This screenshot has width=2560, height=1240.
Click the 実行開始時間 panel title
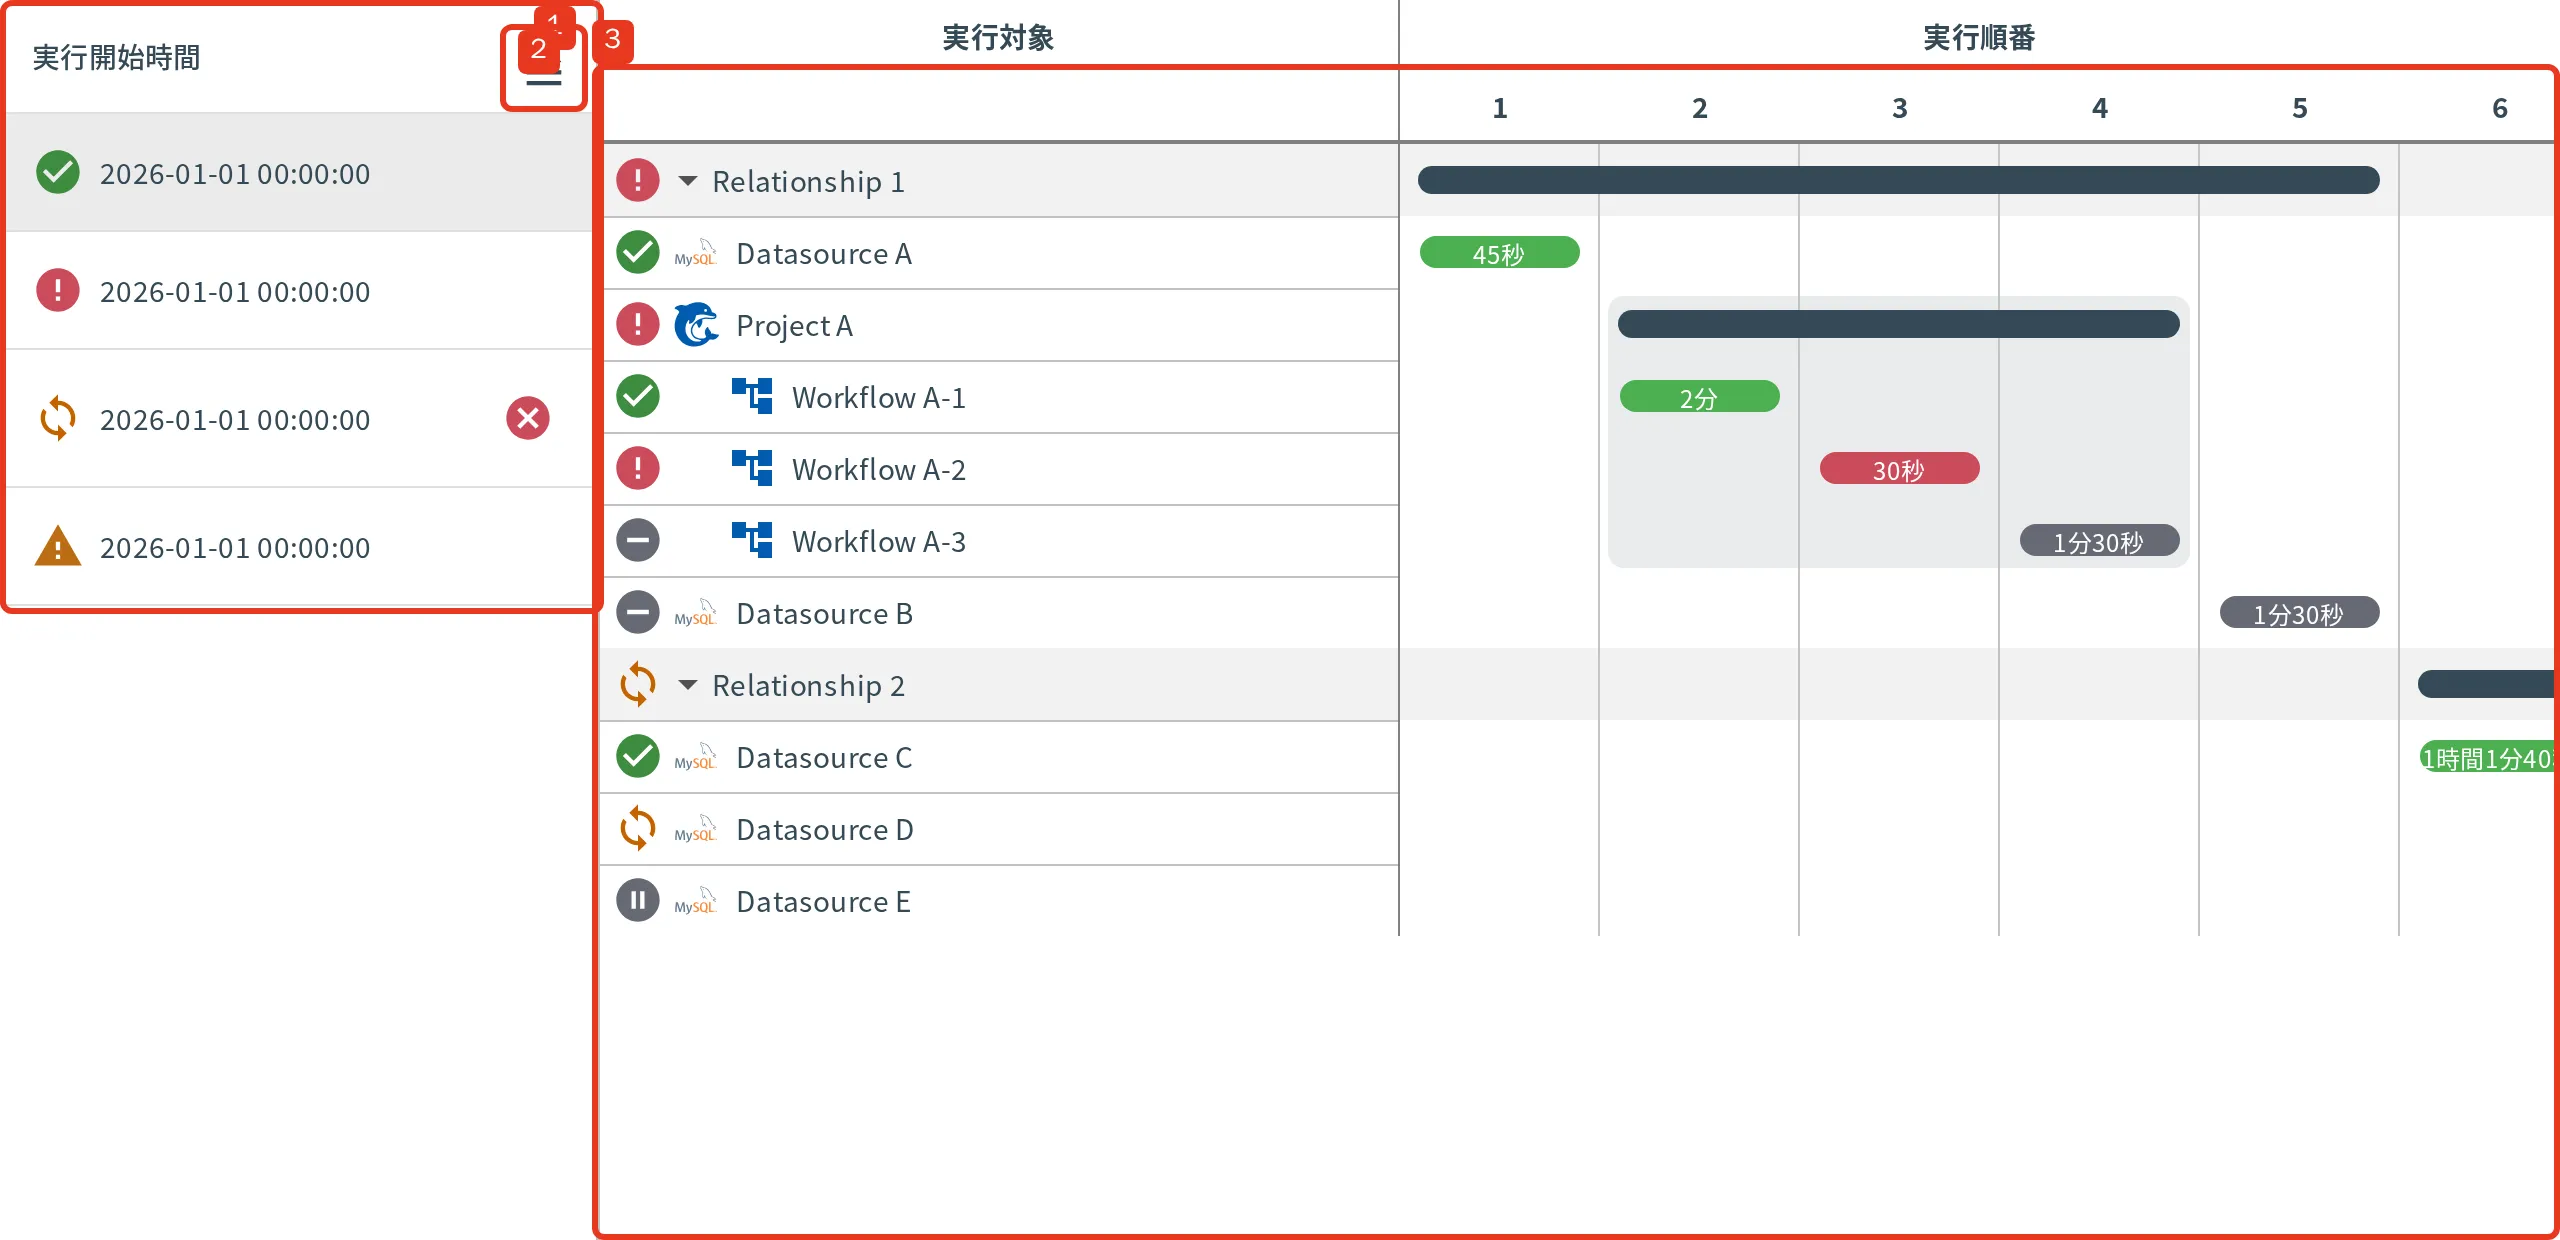tap(116, 58)
